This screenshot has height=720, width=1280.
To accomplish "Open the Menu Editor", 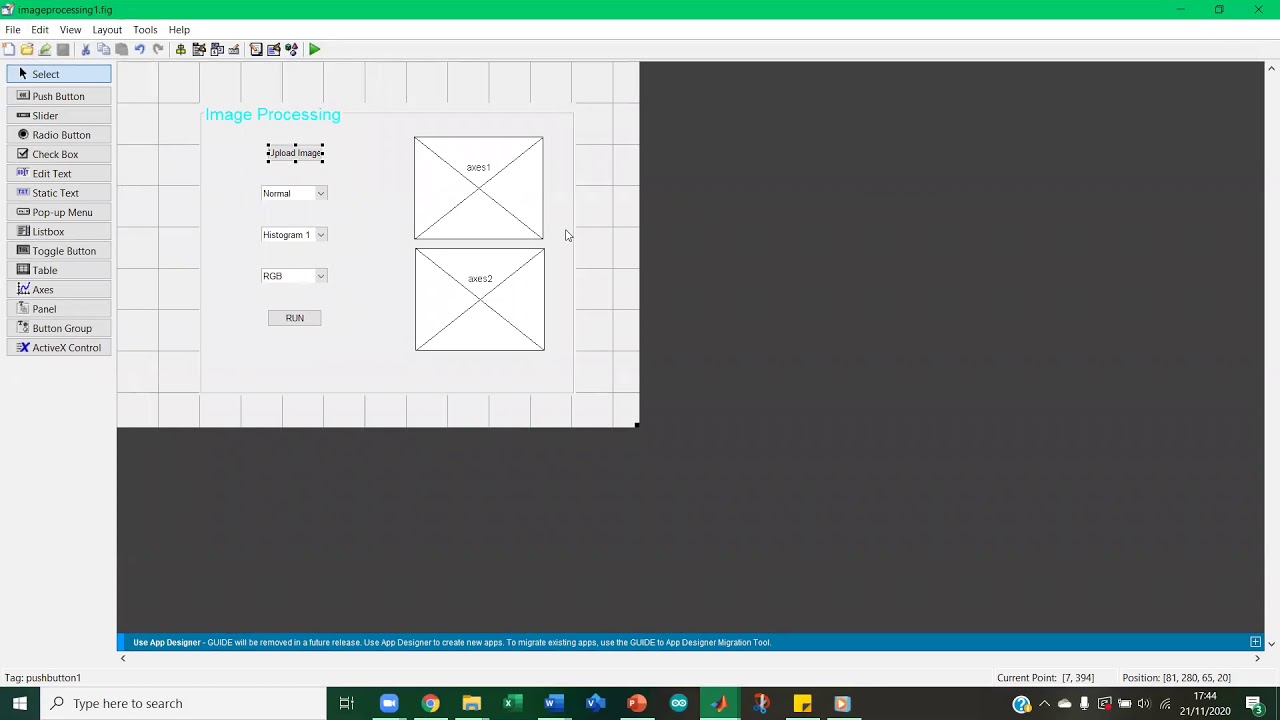I will point(199,49).
